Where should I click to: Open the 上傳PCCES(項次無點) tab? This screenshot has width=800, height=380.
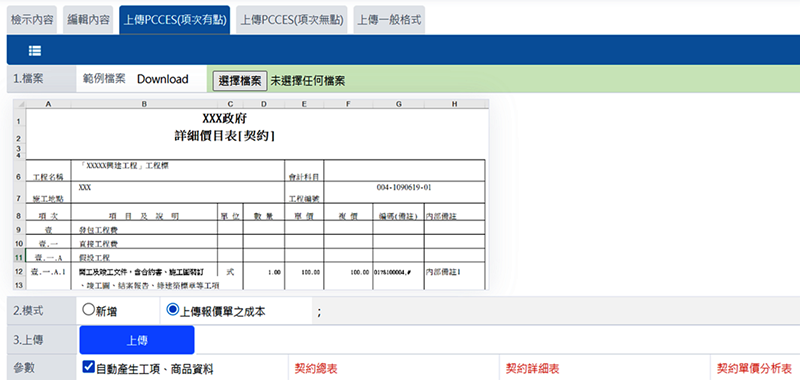(x=292, y=20)
